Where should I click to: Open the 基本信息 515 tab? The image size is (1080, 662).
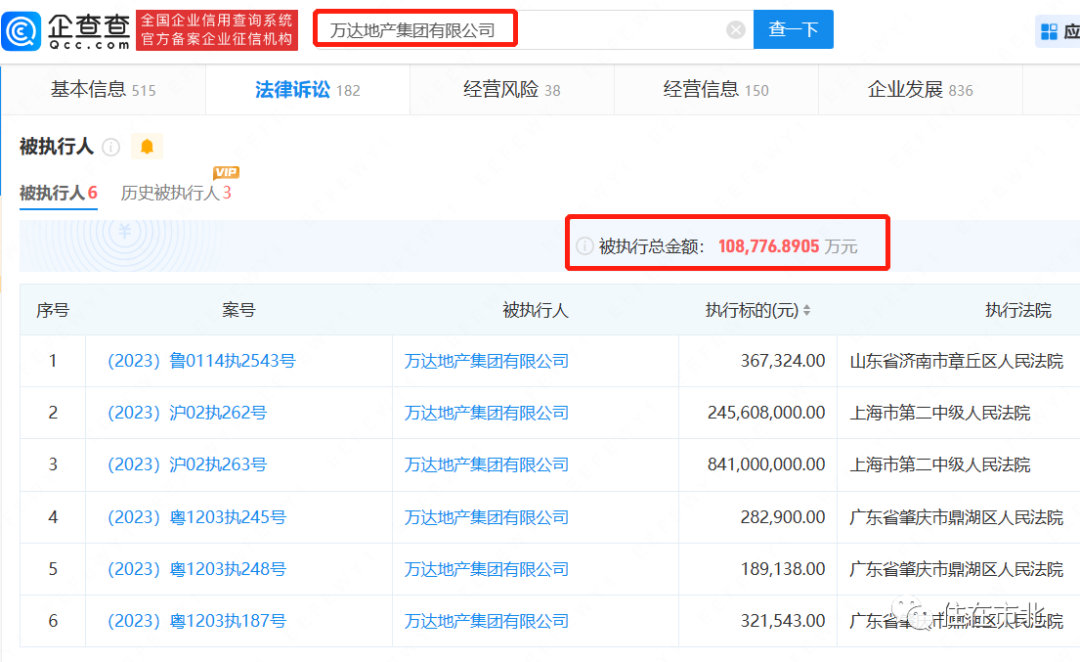coord(103,90)
